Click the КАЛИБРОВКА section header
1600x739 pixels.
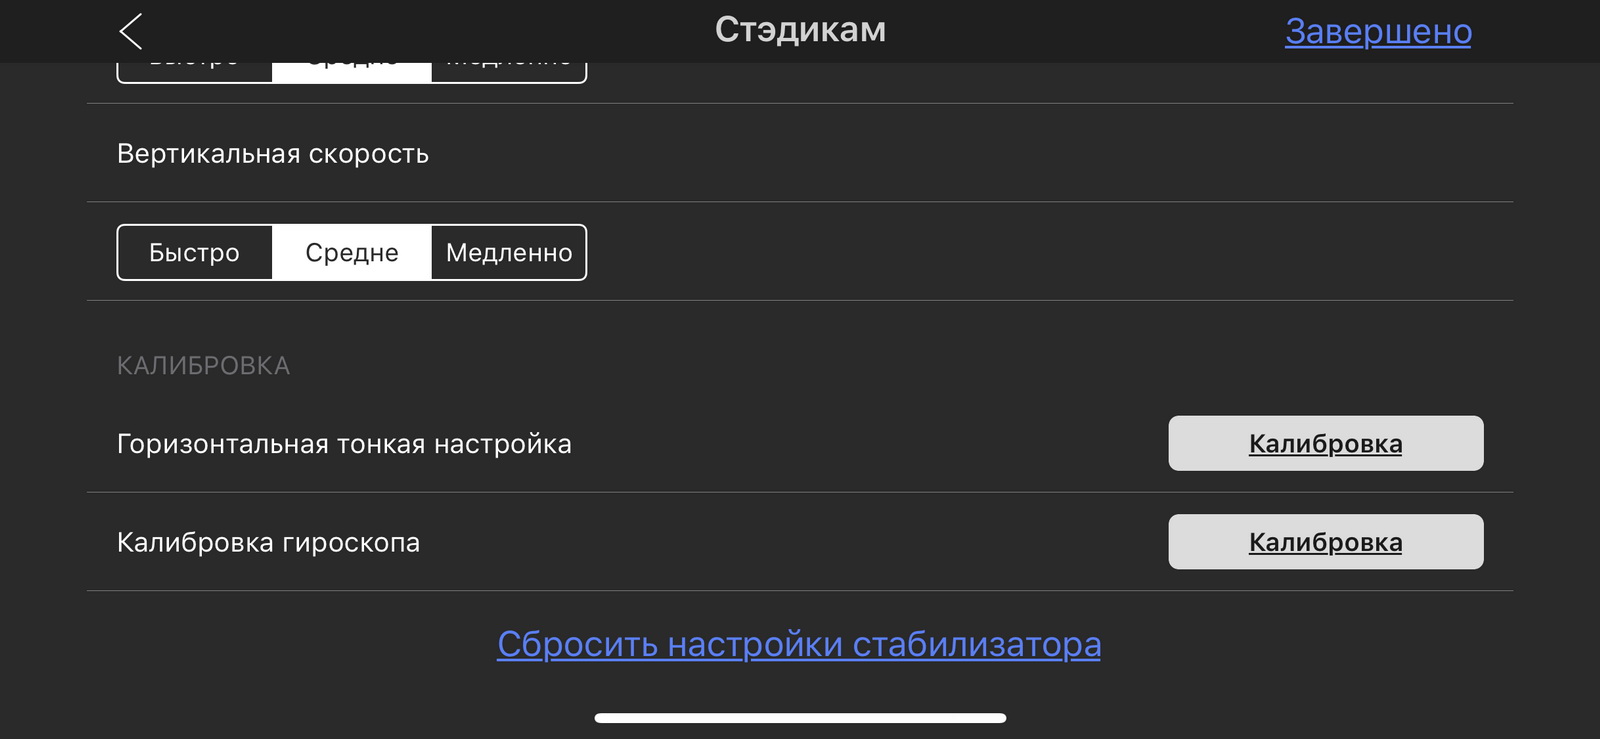click(204, 366)
